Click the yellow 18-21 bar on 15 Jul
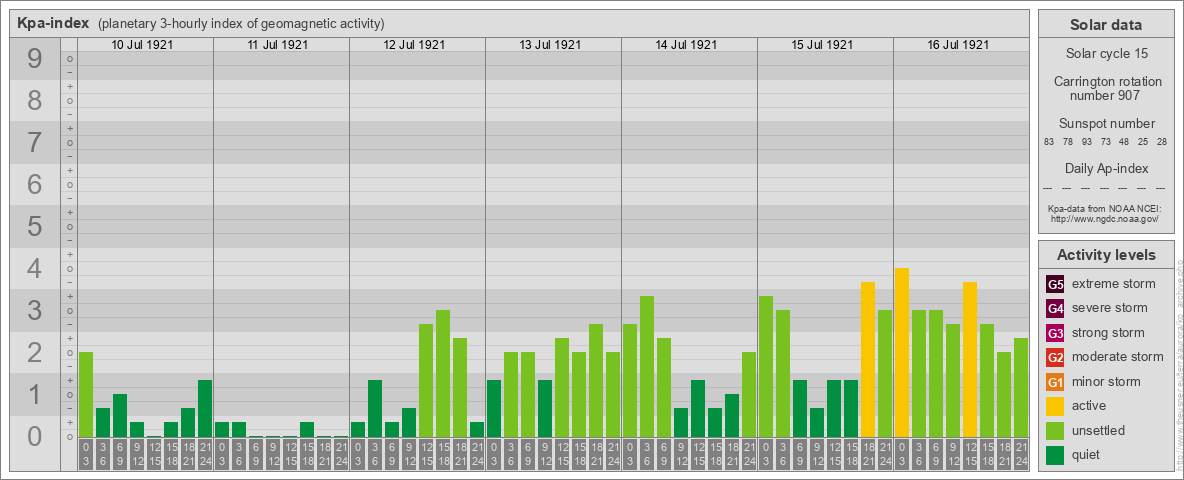The height and width of the screenshot is (480, 1184). coord(868,359)
